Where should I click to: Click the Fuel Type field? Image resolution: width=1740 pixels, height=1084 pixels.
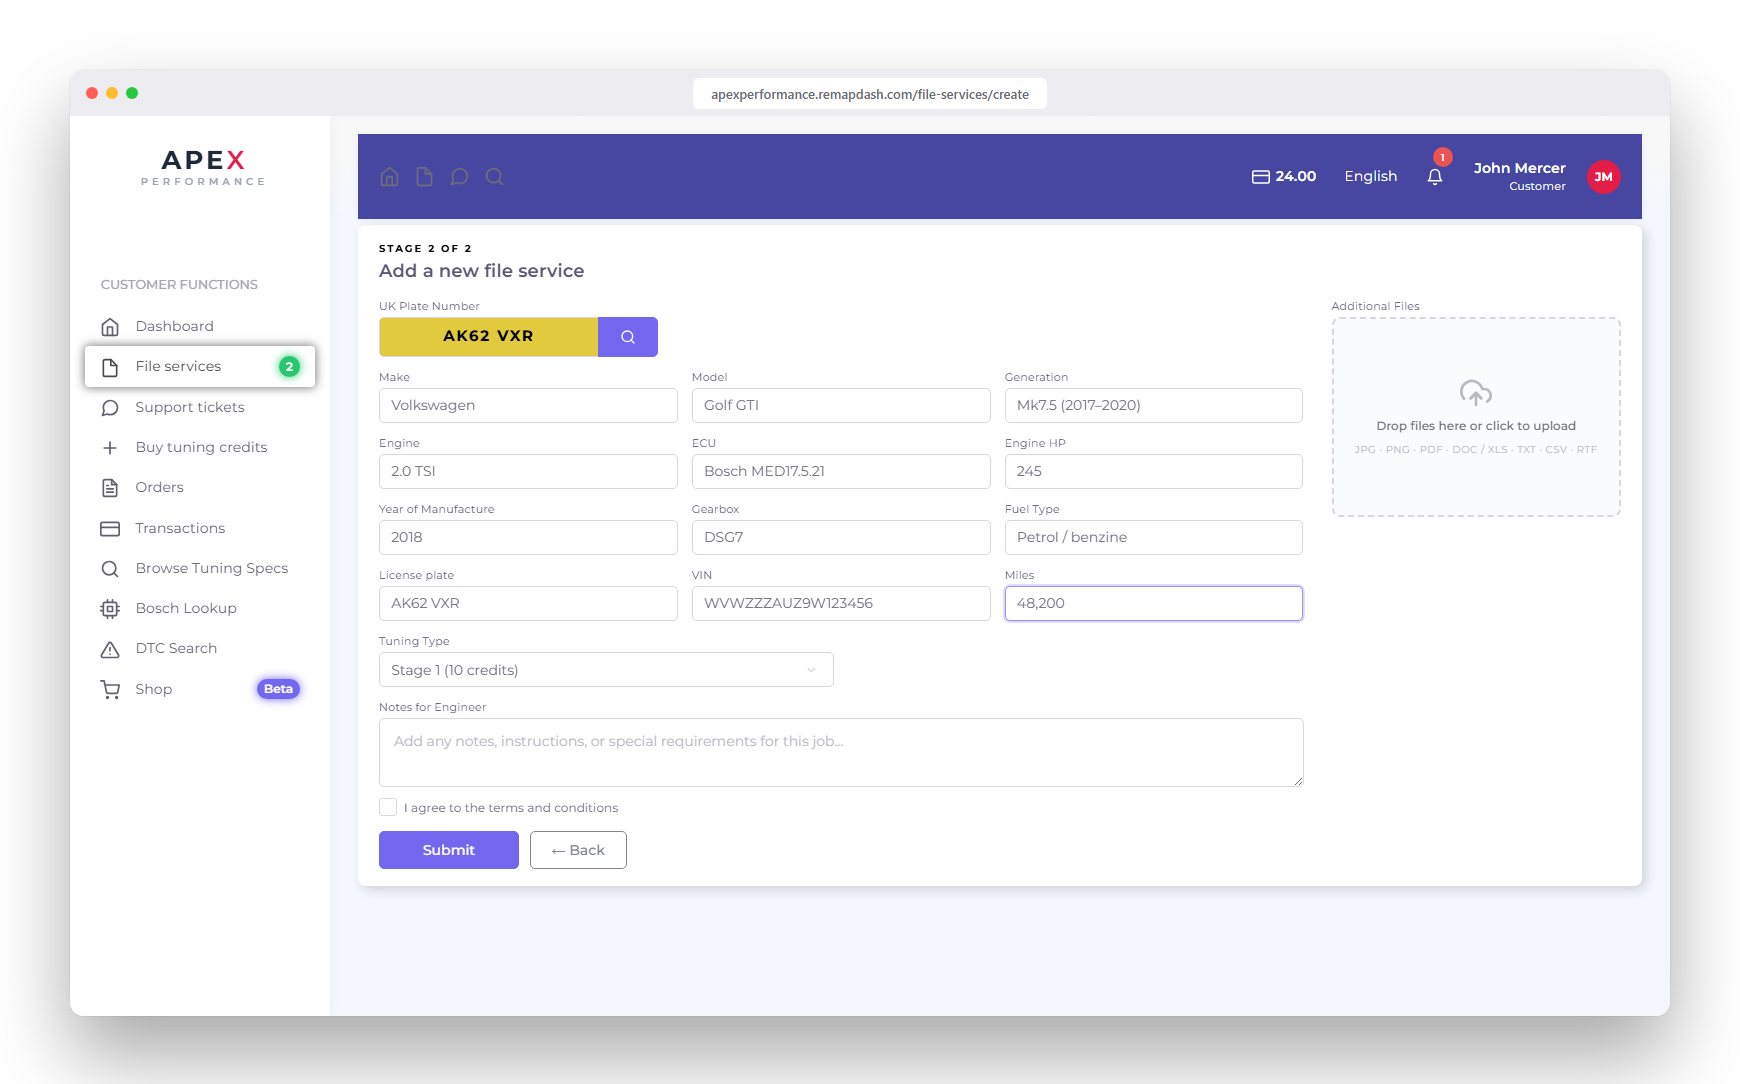[1154, 538]
